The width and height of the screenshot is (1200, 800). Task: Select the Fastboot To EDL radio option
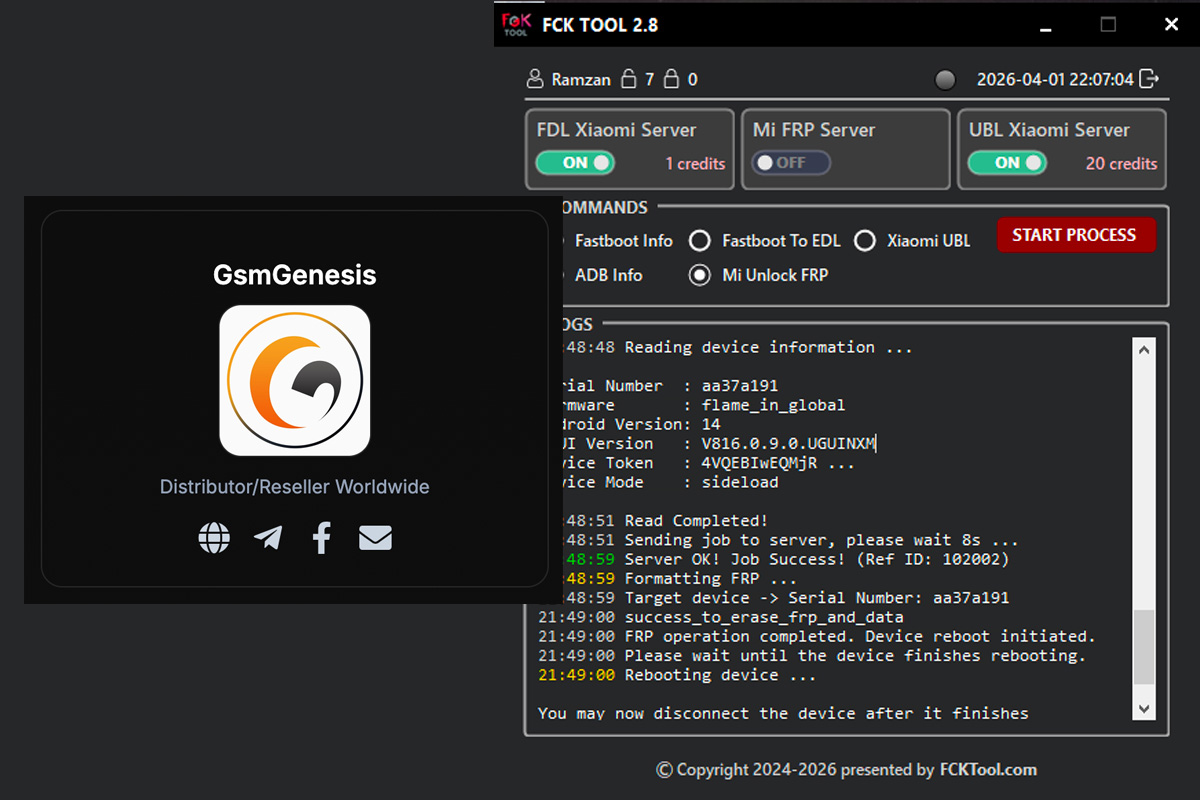point(700,241)
